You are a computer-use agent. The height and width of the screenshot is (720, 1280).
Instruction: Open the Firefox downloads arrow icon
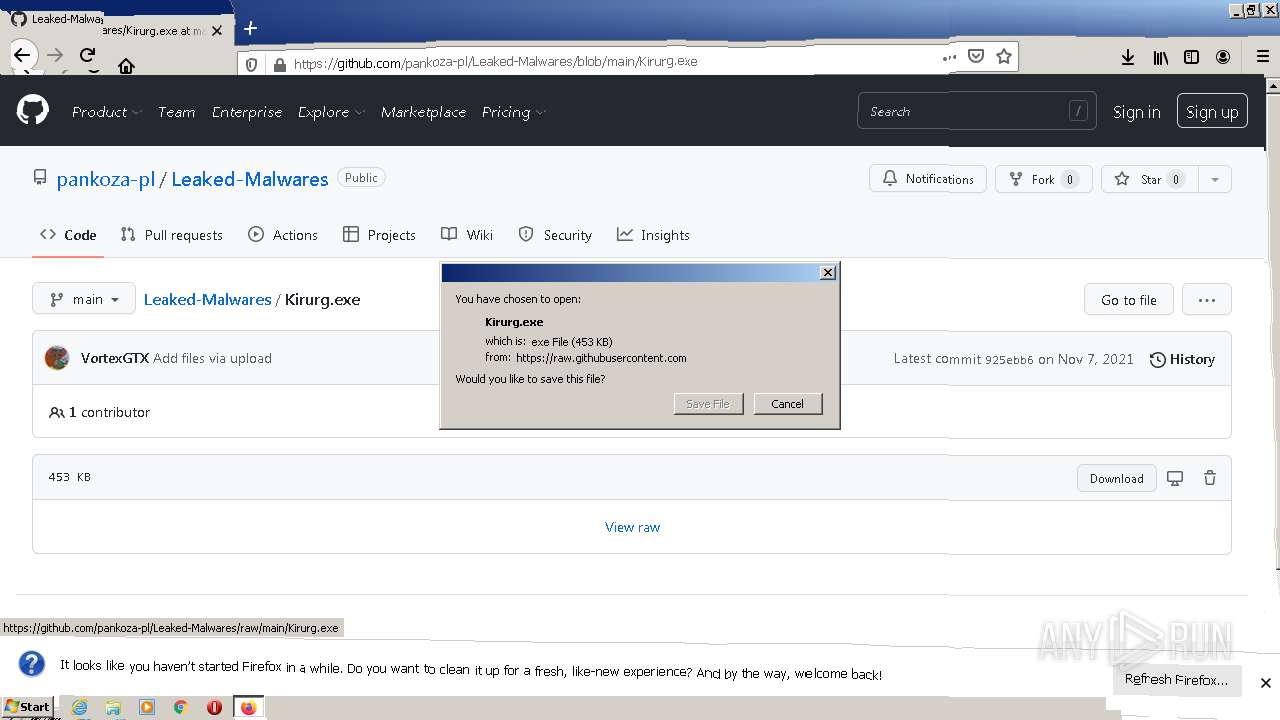1128,58
